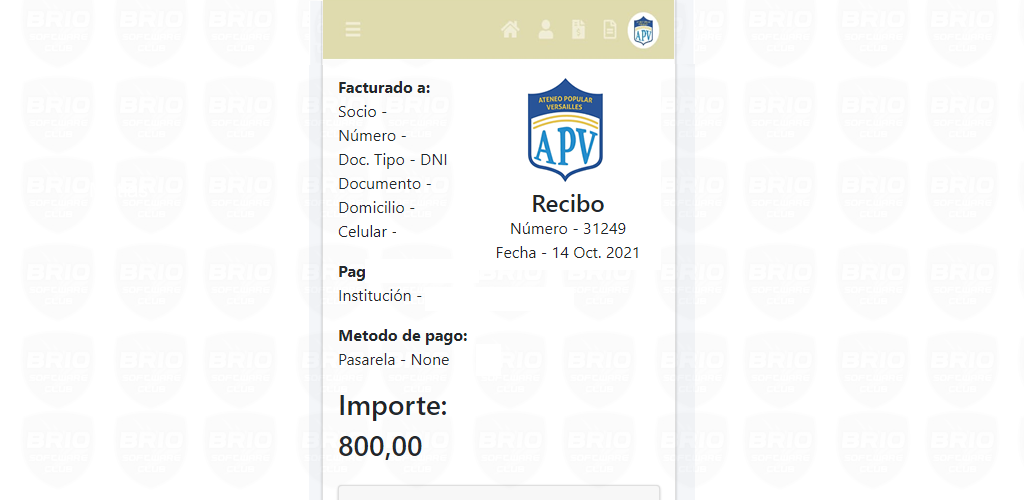Click the 'Celular -' line
1024x500 pixels.
click(x=368, y=232)
